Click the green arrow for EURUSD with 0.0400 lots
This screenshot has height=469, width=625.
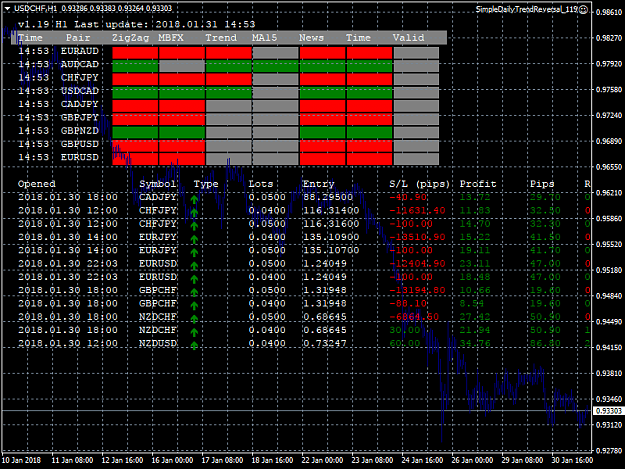[194, 279]
